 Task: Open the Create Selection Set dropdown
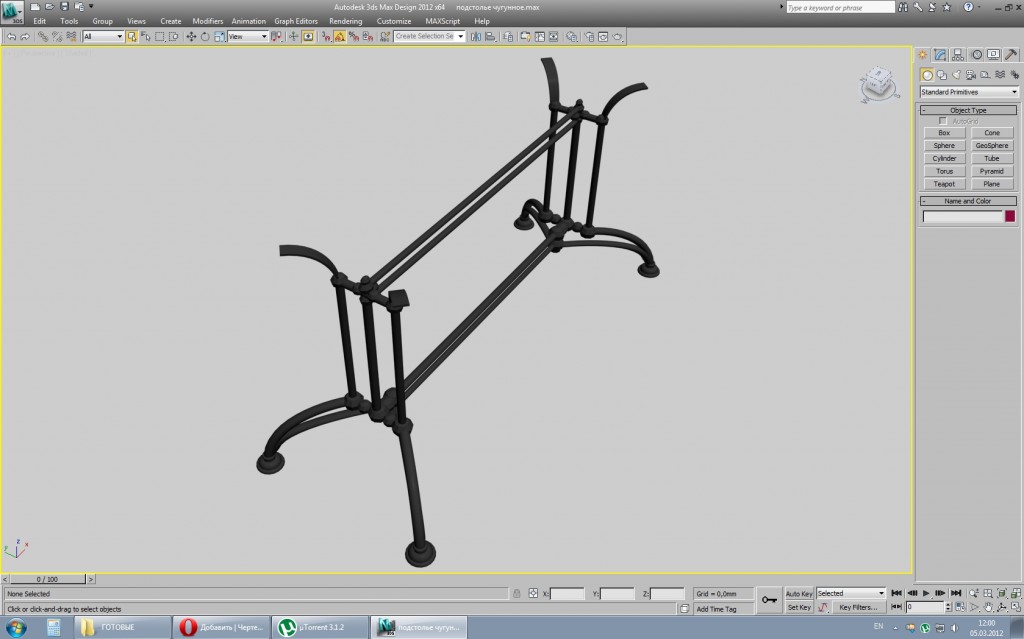[x=429, y=37]
